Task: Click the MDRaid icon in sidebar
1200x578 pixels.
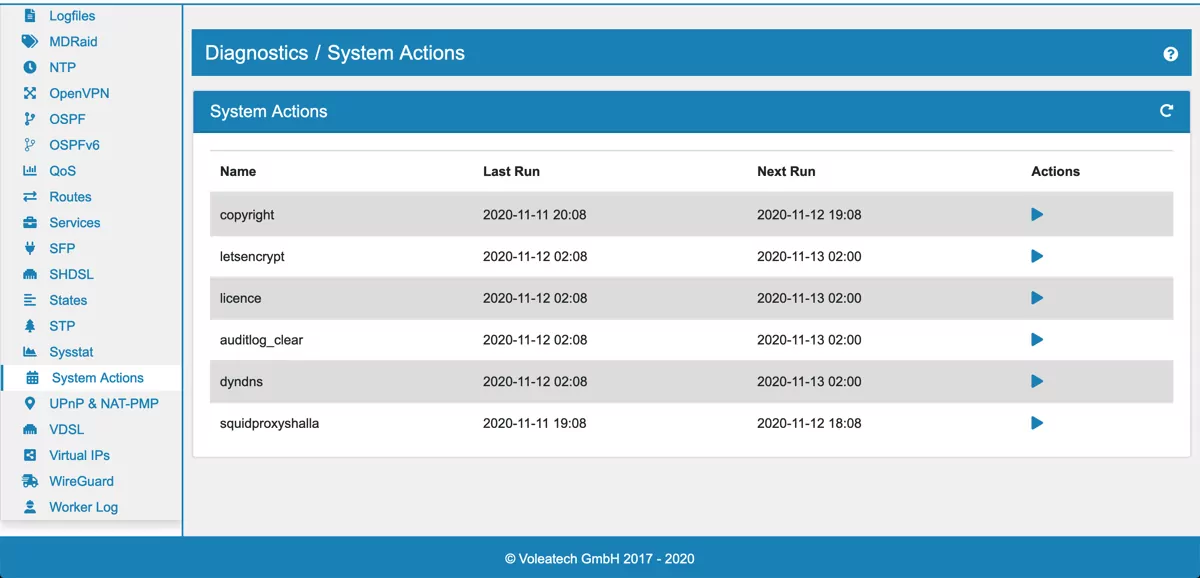Action: 29,41
